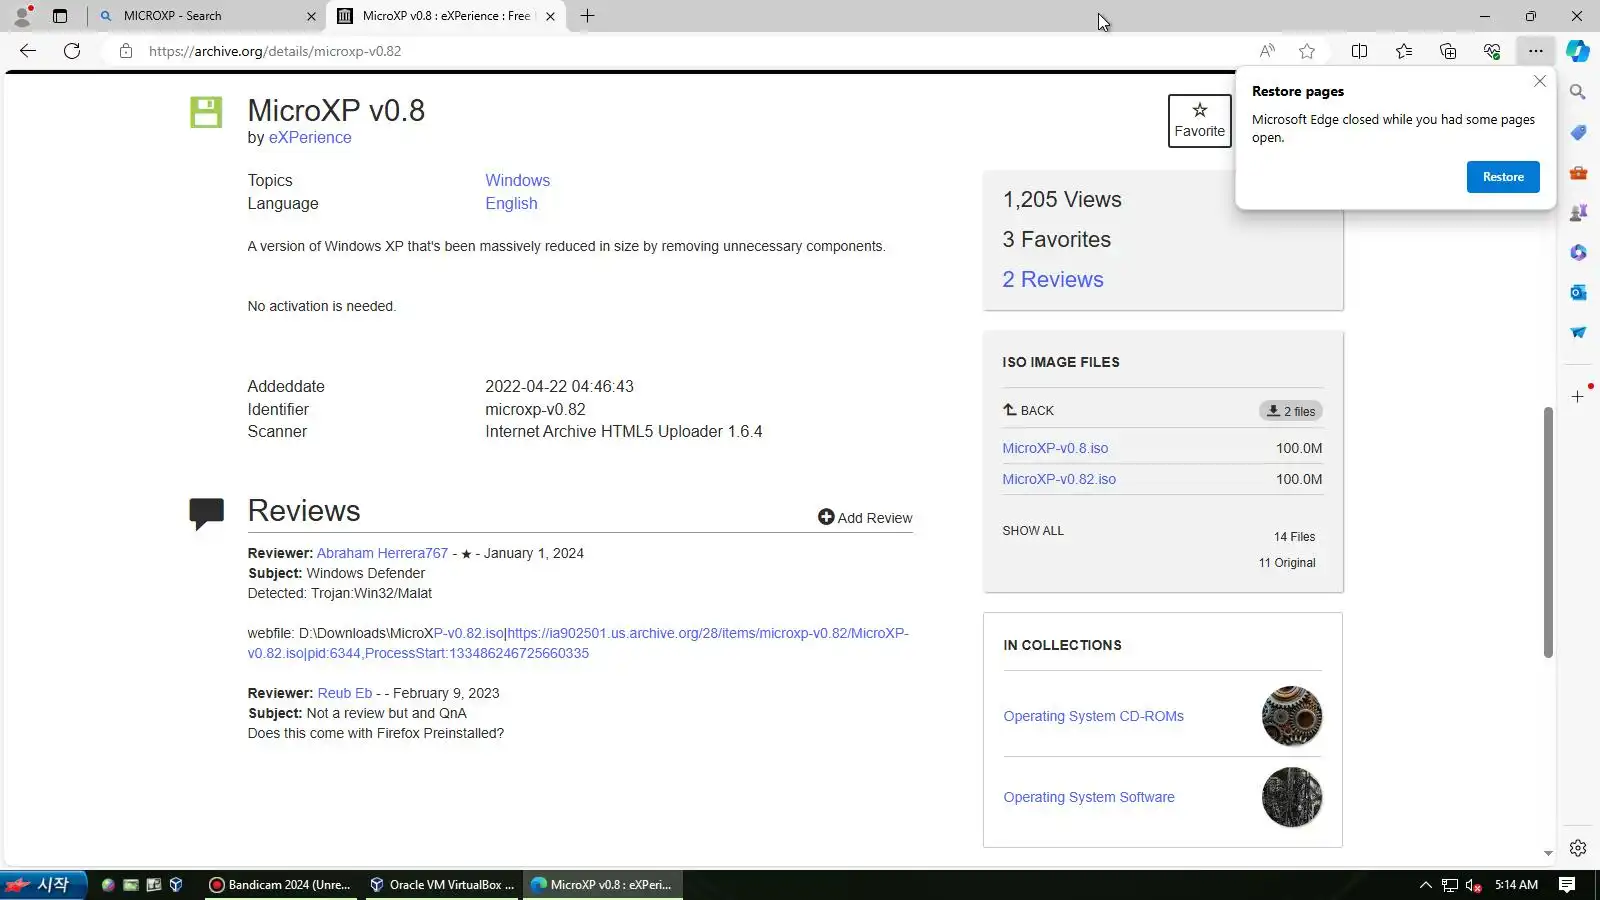1600x900 pixels.
Task: Open Browser essentials heart icon
Action: 1492,51
